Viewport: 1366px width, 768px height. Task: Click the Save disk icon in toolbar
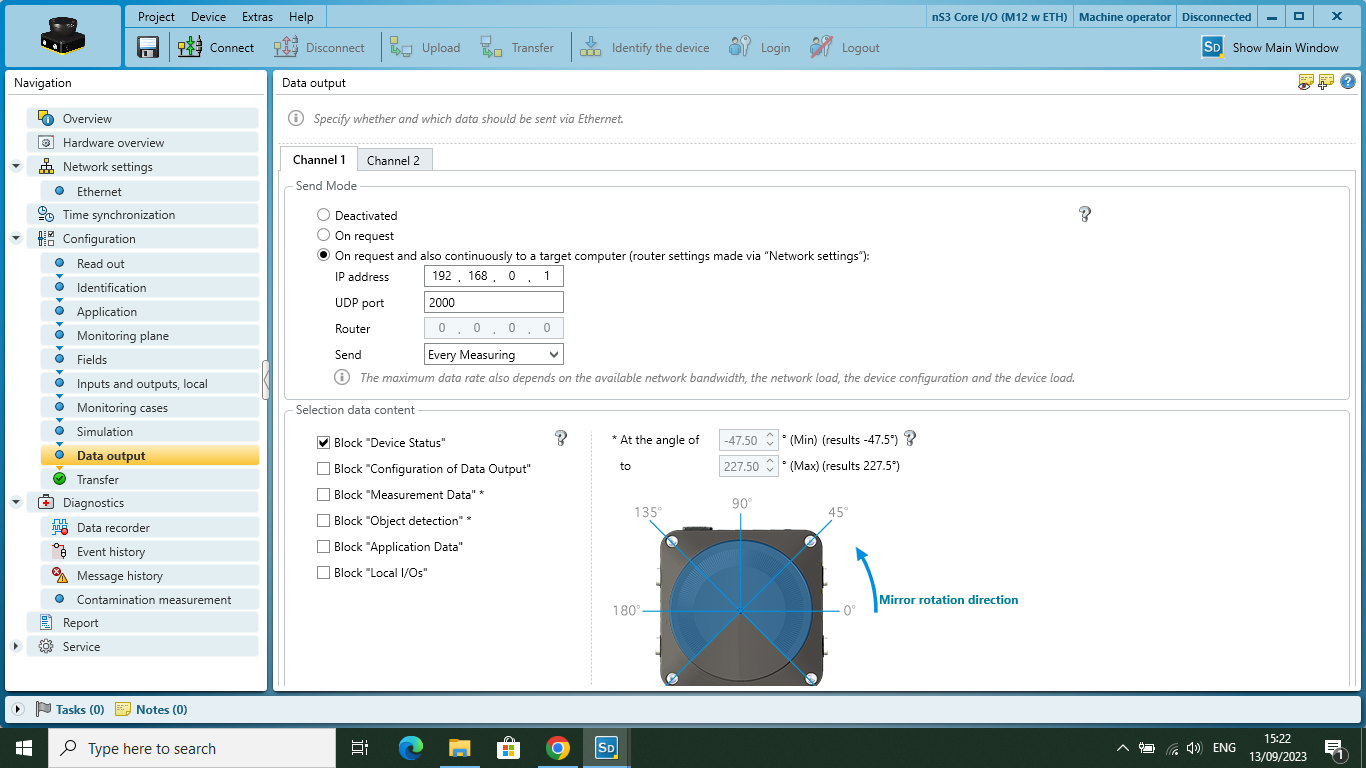point(148,47)
